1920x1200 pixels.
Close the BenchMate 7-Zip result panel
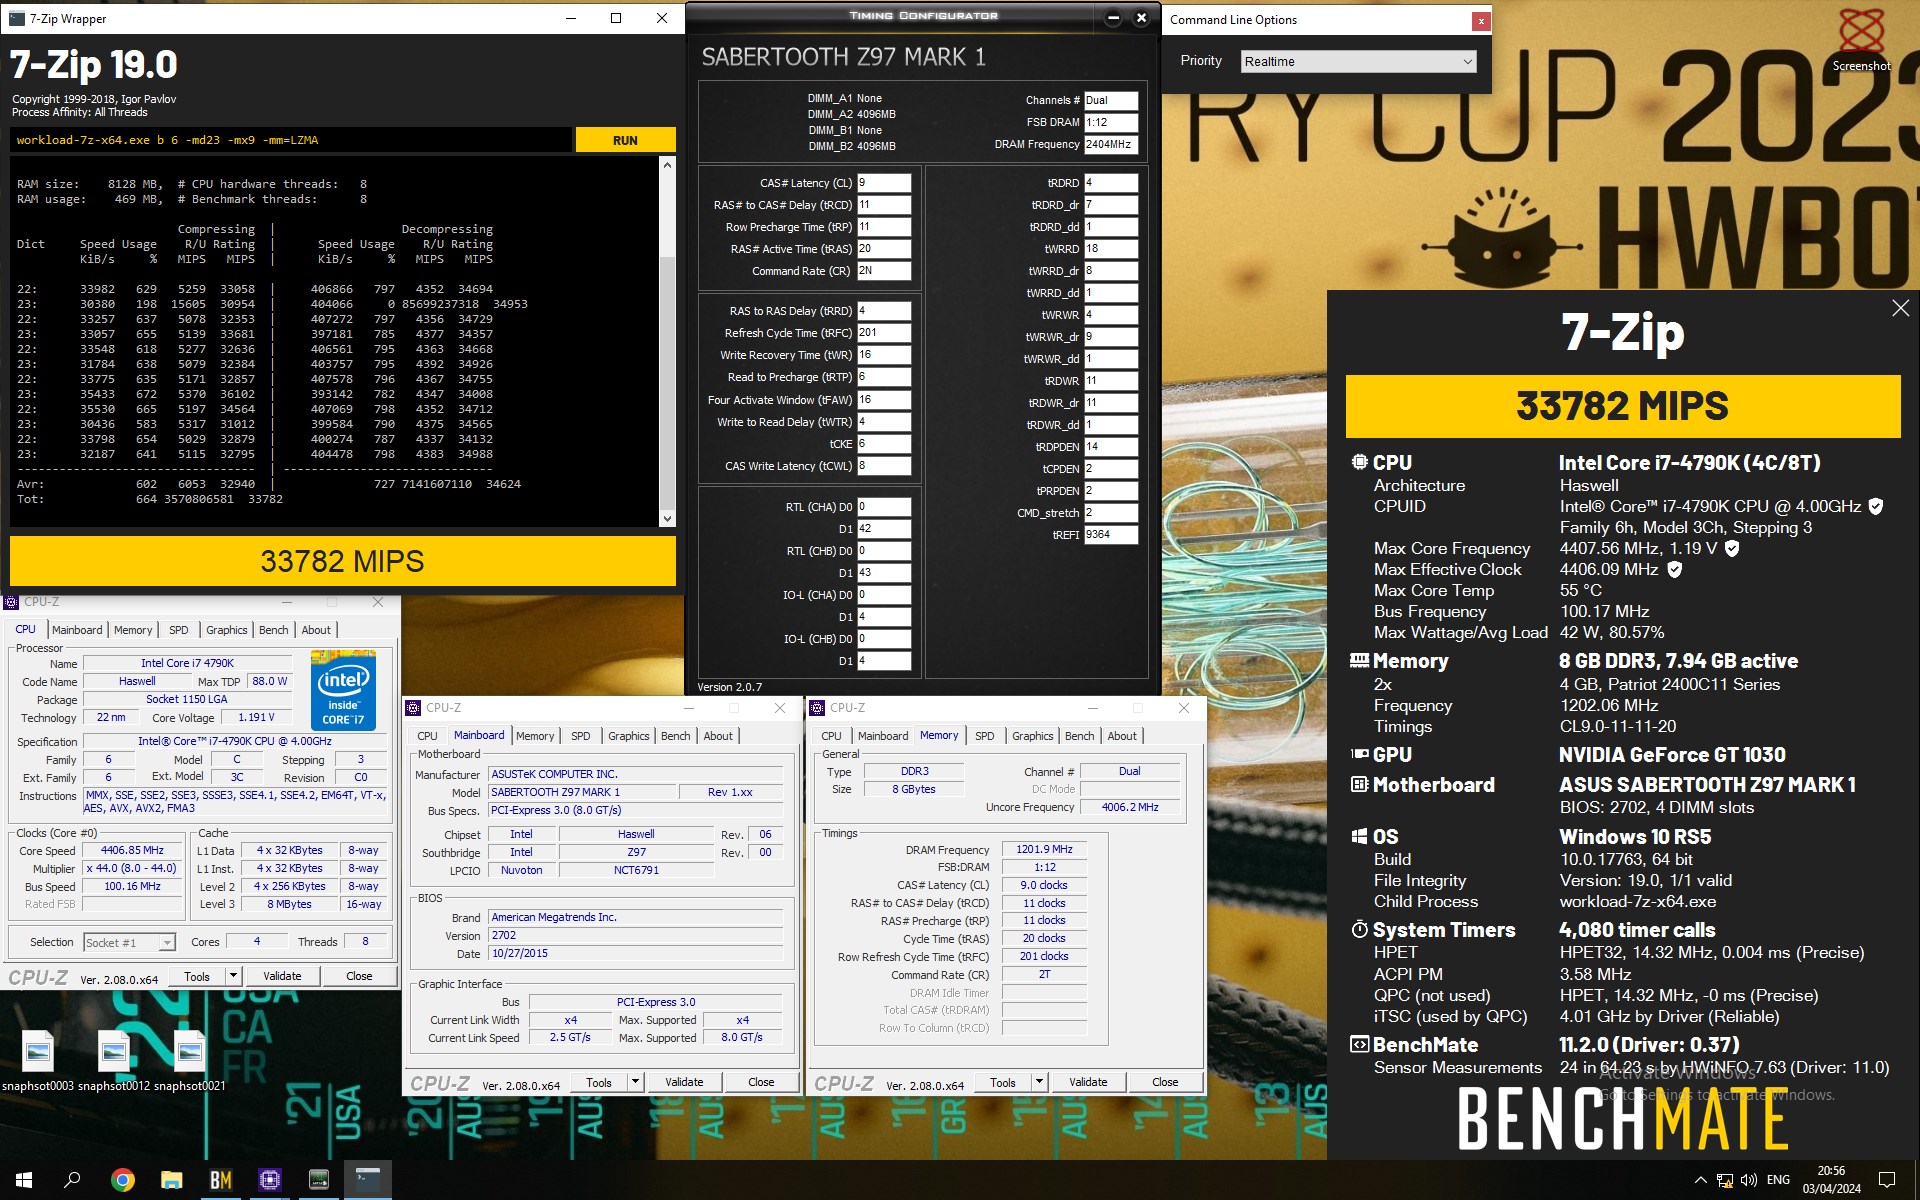[x=1900, y=309]
